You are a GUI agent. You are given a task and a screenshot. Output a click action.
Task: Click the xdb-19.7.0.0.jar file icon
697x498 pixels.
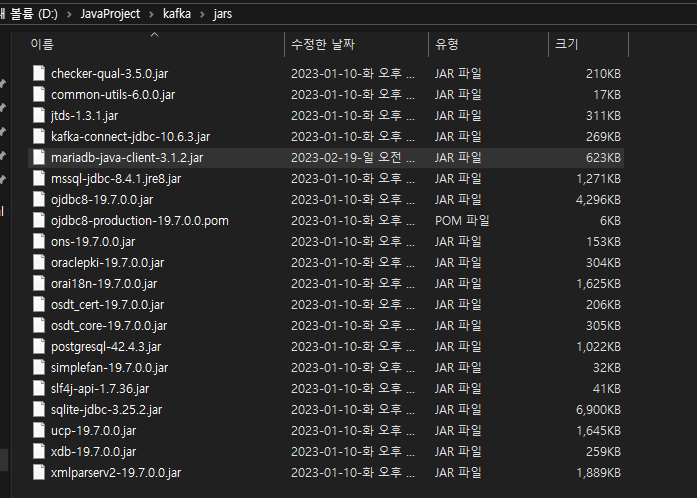click(39, 451)
